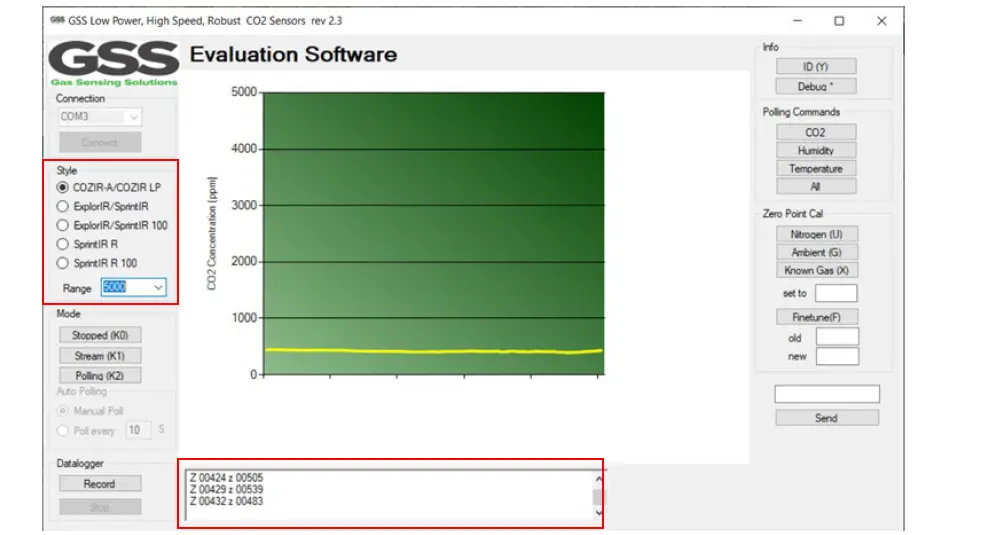Click the output log scrollbar down arrow
983x535 pixels.
pos(598,512)
